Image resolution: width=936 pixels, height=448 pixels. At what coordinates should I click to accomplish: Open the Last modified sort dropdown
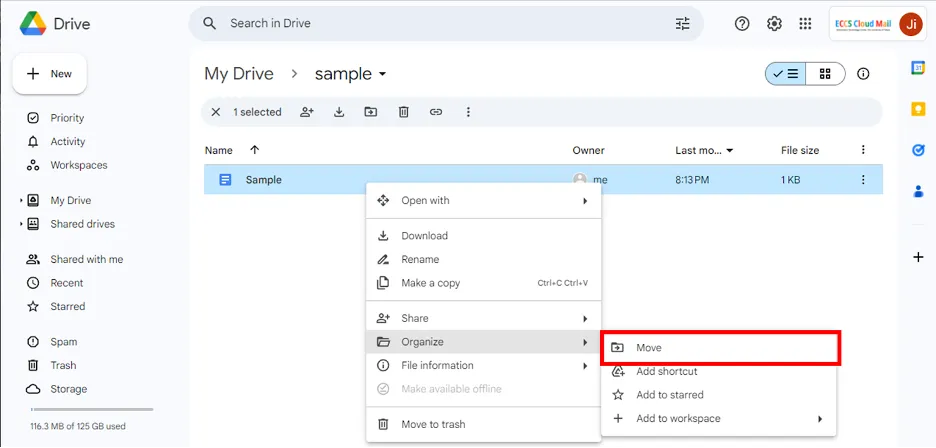(730, 151)
